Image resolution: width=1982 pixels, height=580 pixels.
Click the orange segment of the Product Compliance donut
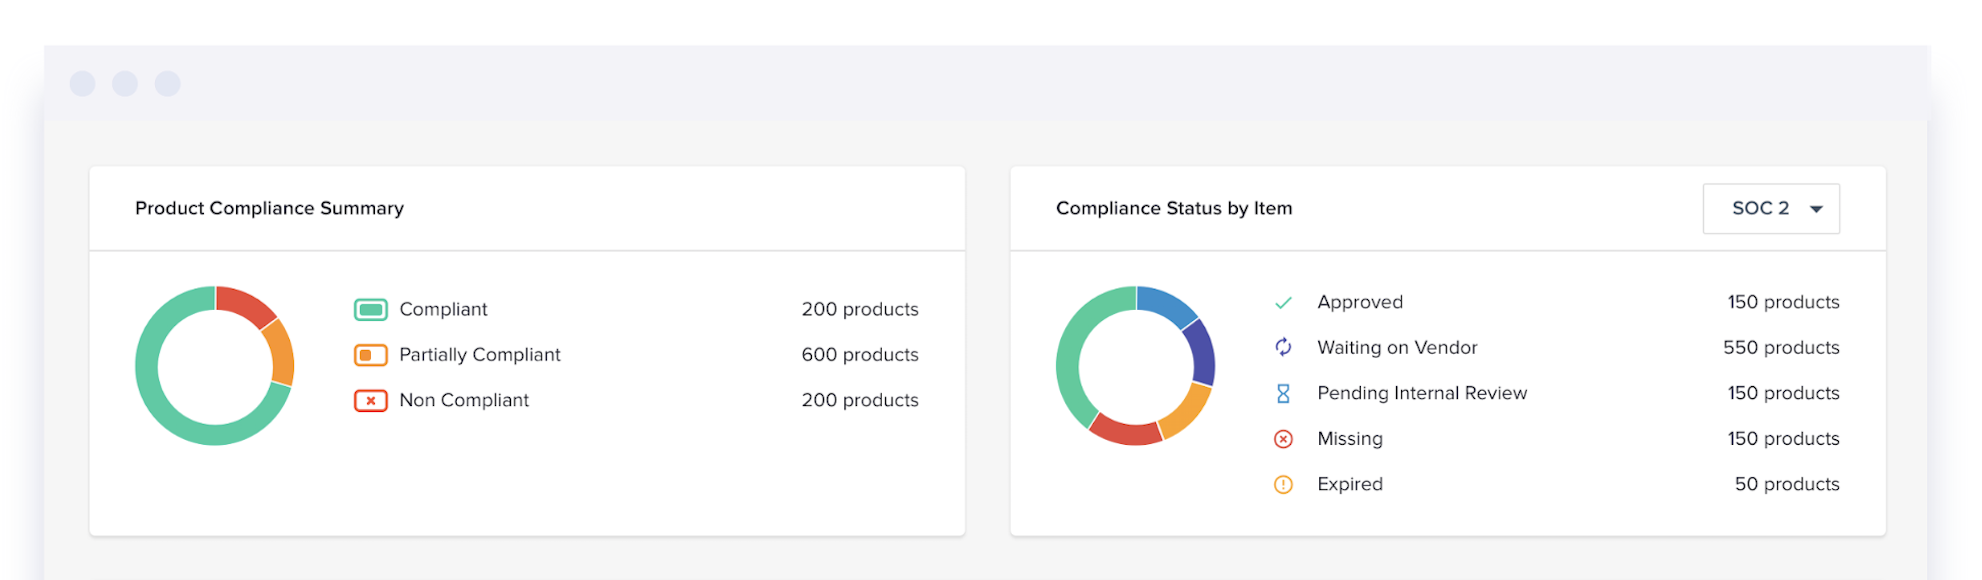click(x=280, y=353)
